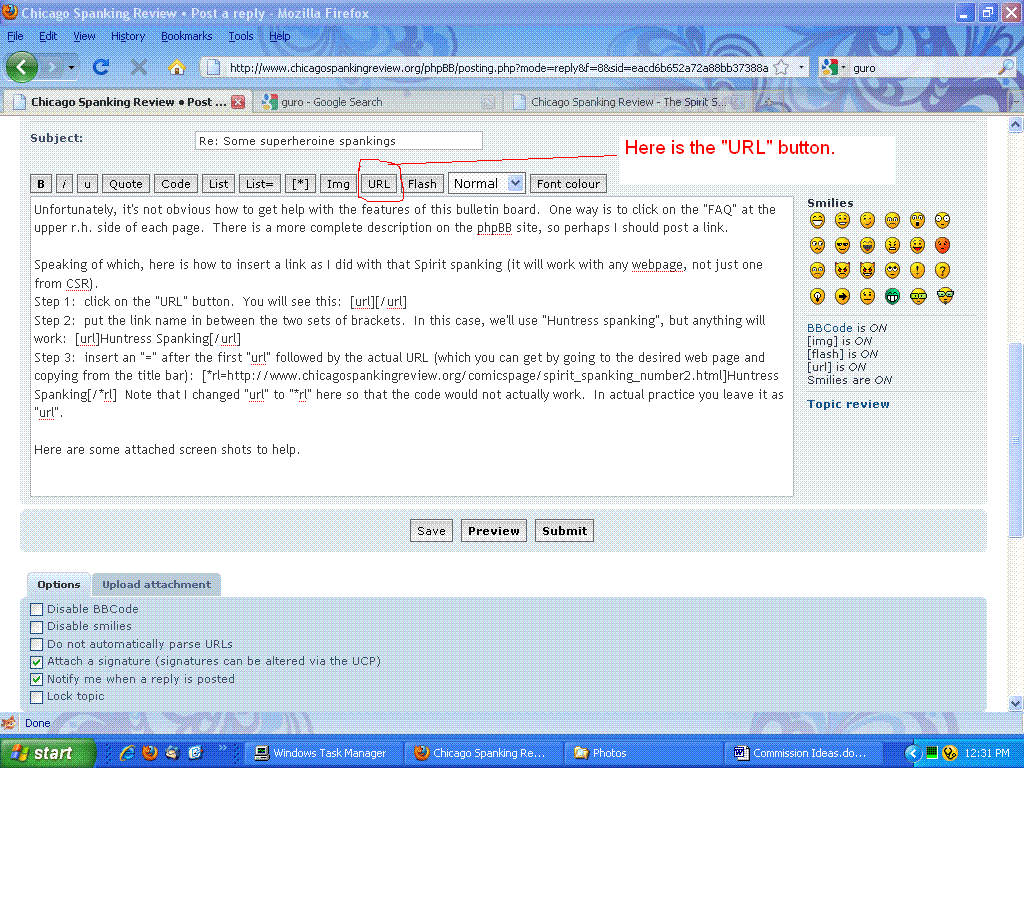Insert the surprised open-mouth smiley
The image size is (1024, 900).
tap(918, 220)
